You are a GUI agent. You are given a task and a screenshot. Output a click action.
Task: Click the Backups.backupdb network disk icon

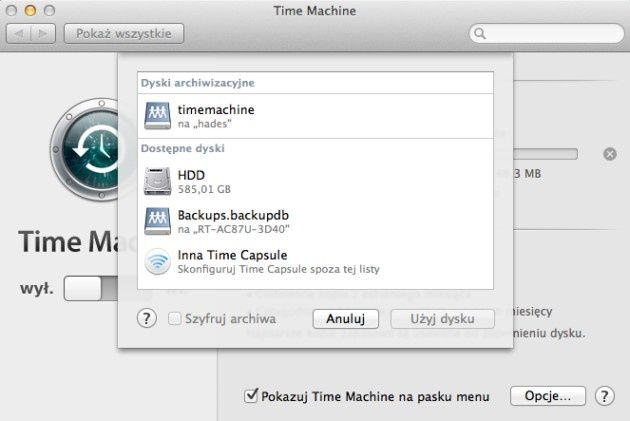tap(158, 221)
